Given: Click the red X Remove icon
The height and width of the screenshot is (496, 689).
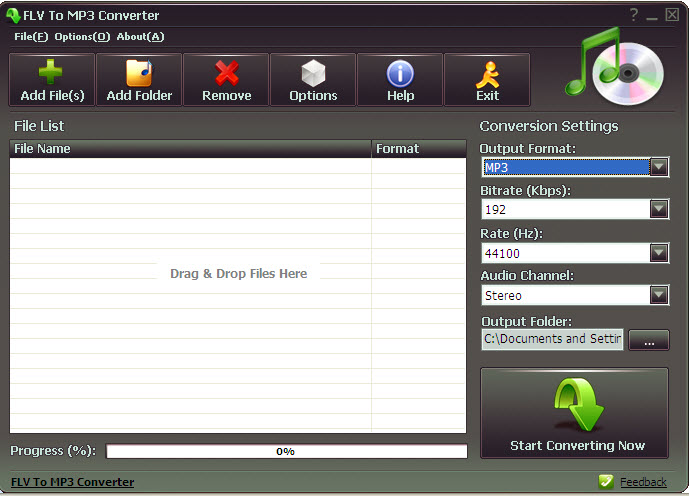Looking at the screenshot, I should 227,73.
